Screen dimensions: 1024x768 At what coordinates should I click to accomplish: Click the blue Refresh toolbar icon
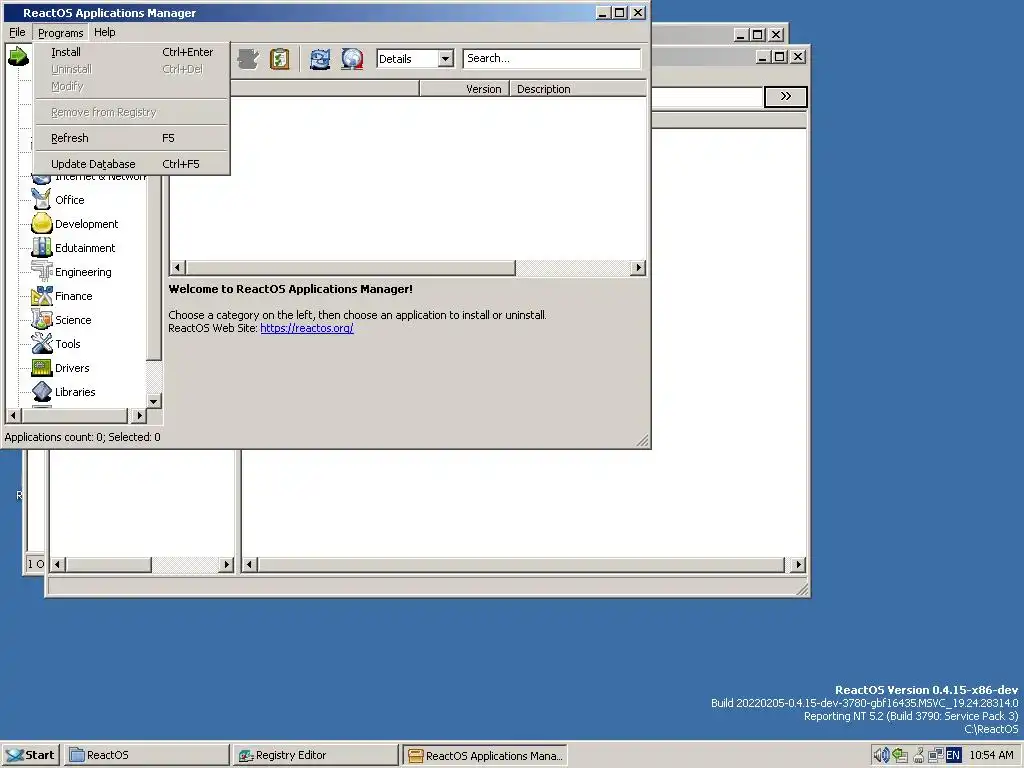pyautogui.click(x=319, y=59)
